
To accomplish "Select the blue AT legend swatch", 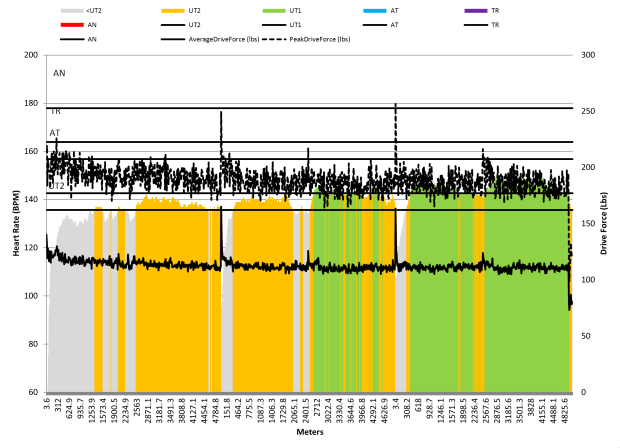I will click(x=376, y=10).
